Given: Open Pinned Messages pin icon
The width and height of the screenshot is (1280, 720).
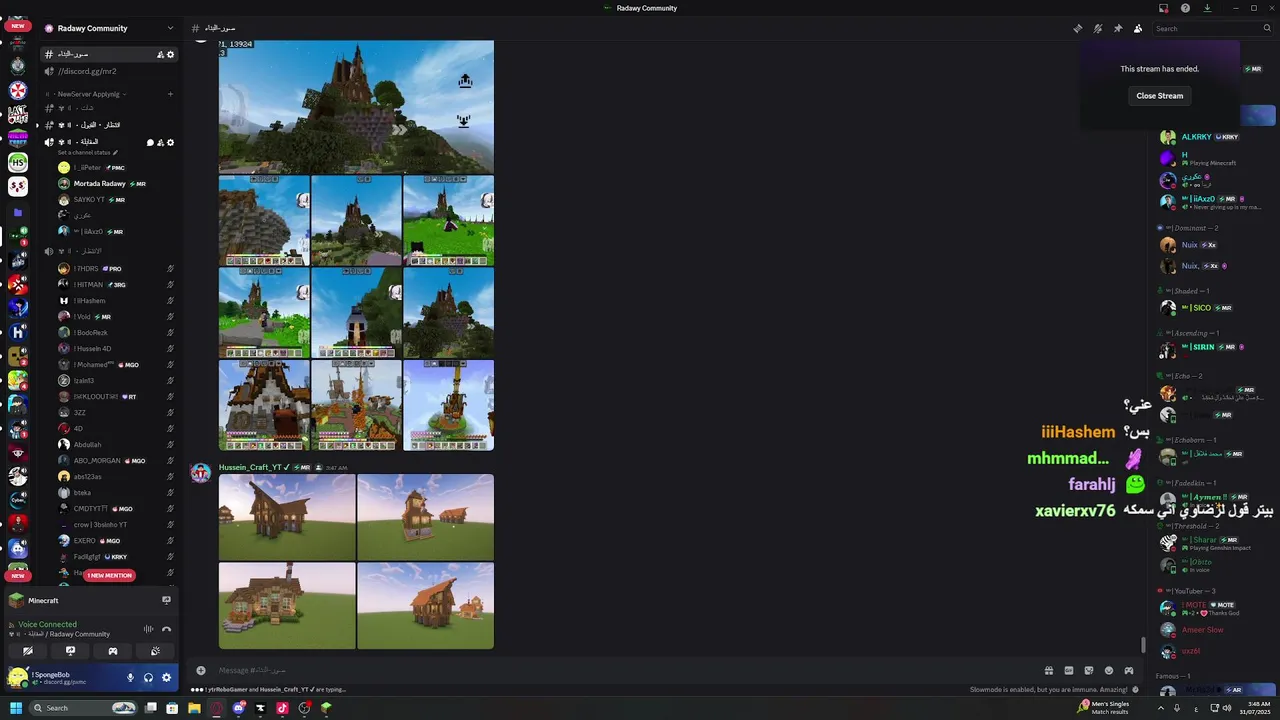Looking at the screenshot, I should tap(1118, 28).
